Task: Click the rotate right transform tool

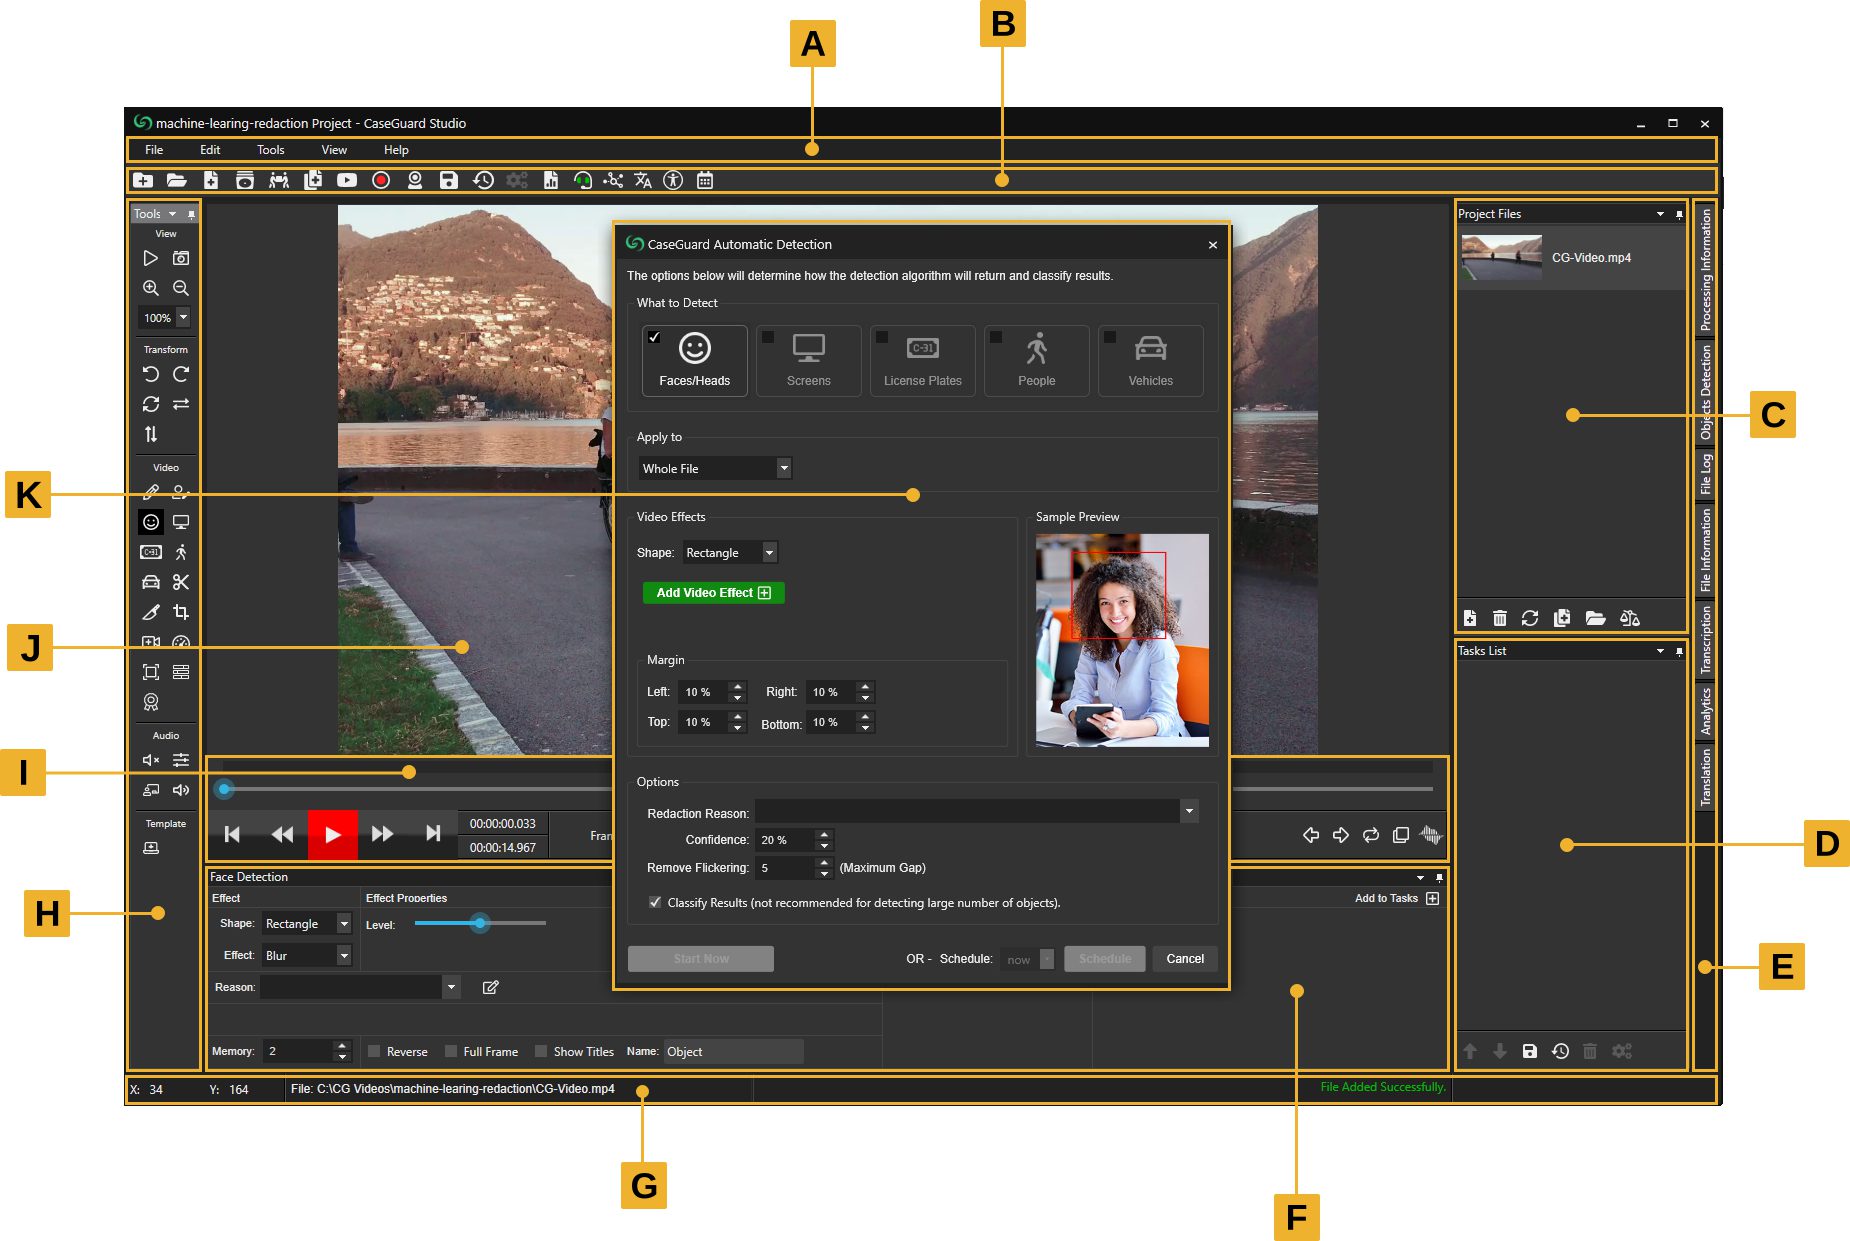Action: pyautogui.click(x=181, y=374)
